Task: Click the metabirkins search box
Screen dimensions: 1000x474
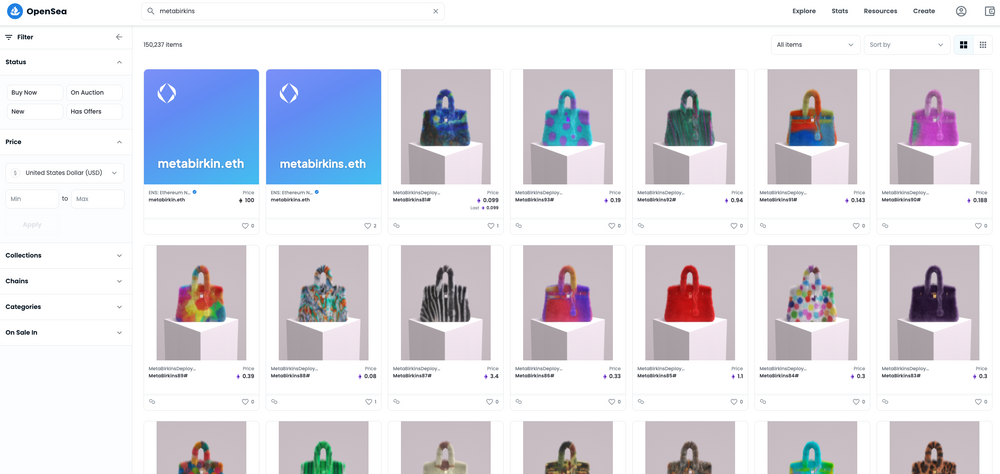Action: coord(293,11)
